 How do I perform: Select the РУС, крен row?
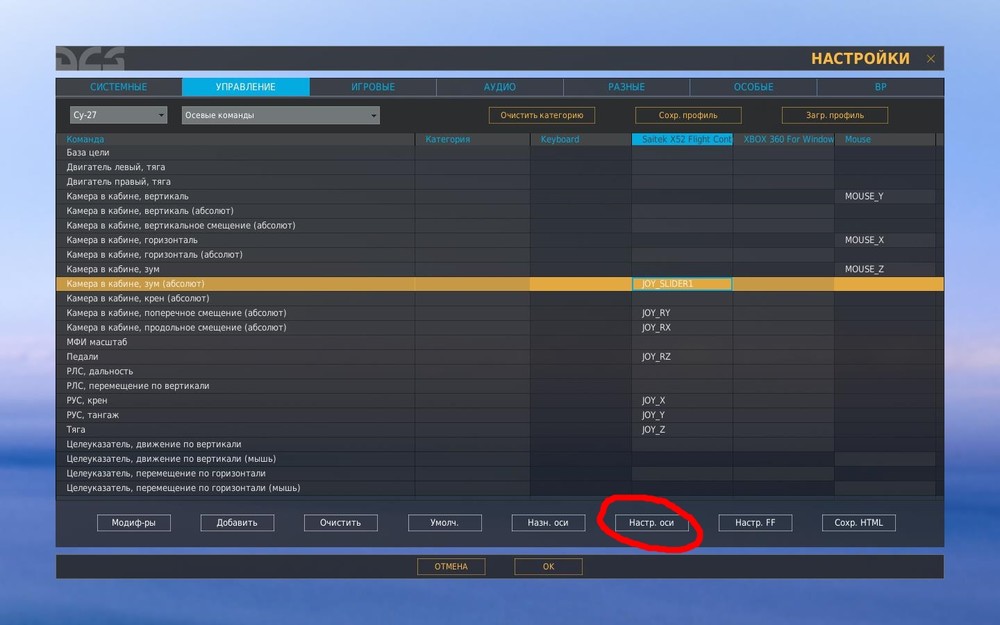tap(499, 401)
